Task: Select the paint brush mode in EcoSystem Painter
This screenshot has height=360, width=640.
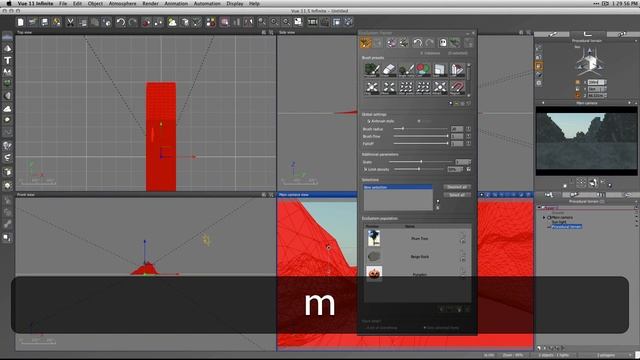Action: [x=366, y=42]
